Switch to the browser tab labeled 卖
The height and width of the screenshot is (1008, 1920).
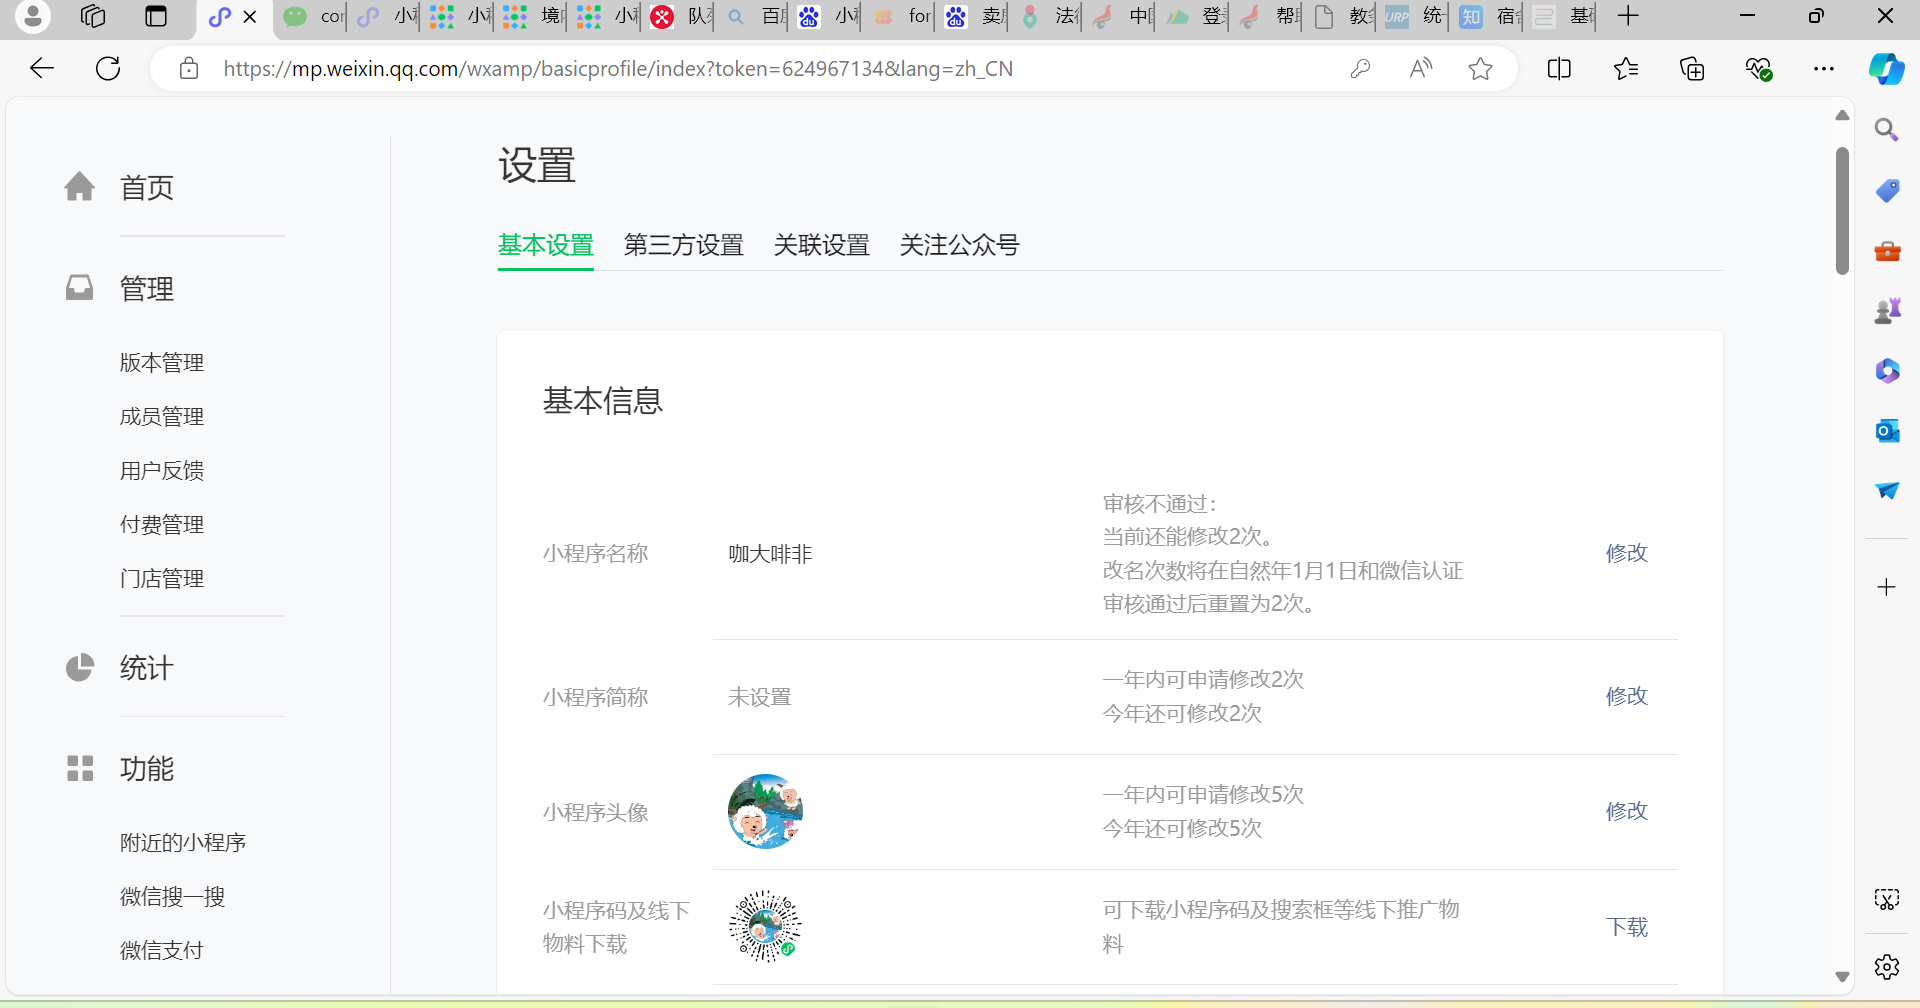pos(975,17)
